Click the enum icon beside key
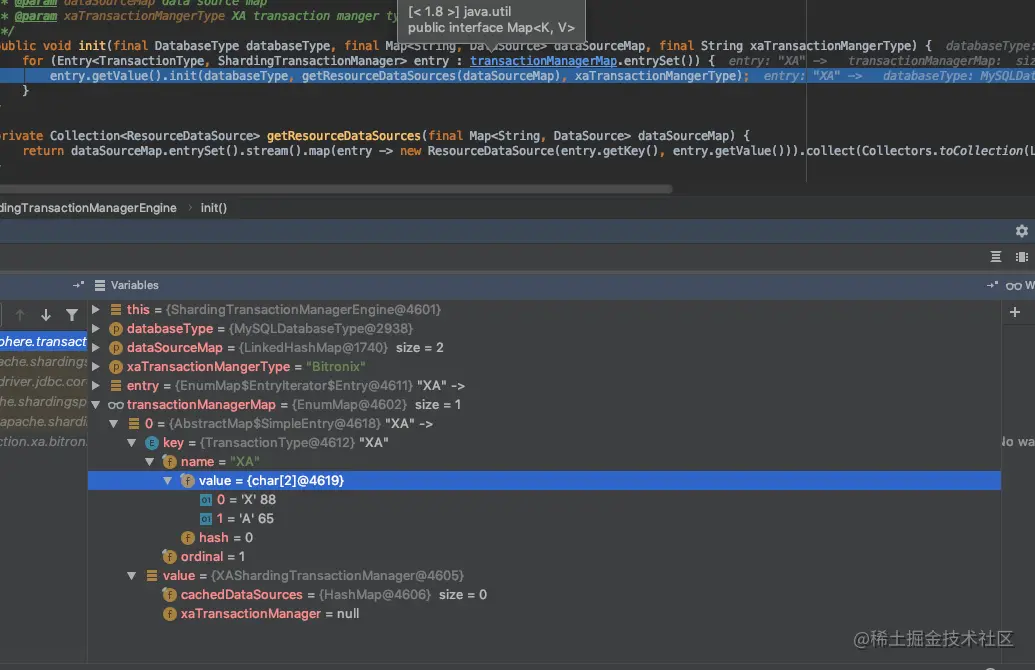The width and height of the screenshot is (1035, 670). tap(152, 443)
